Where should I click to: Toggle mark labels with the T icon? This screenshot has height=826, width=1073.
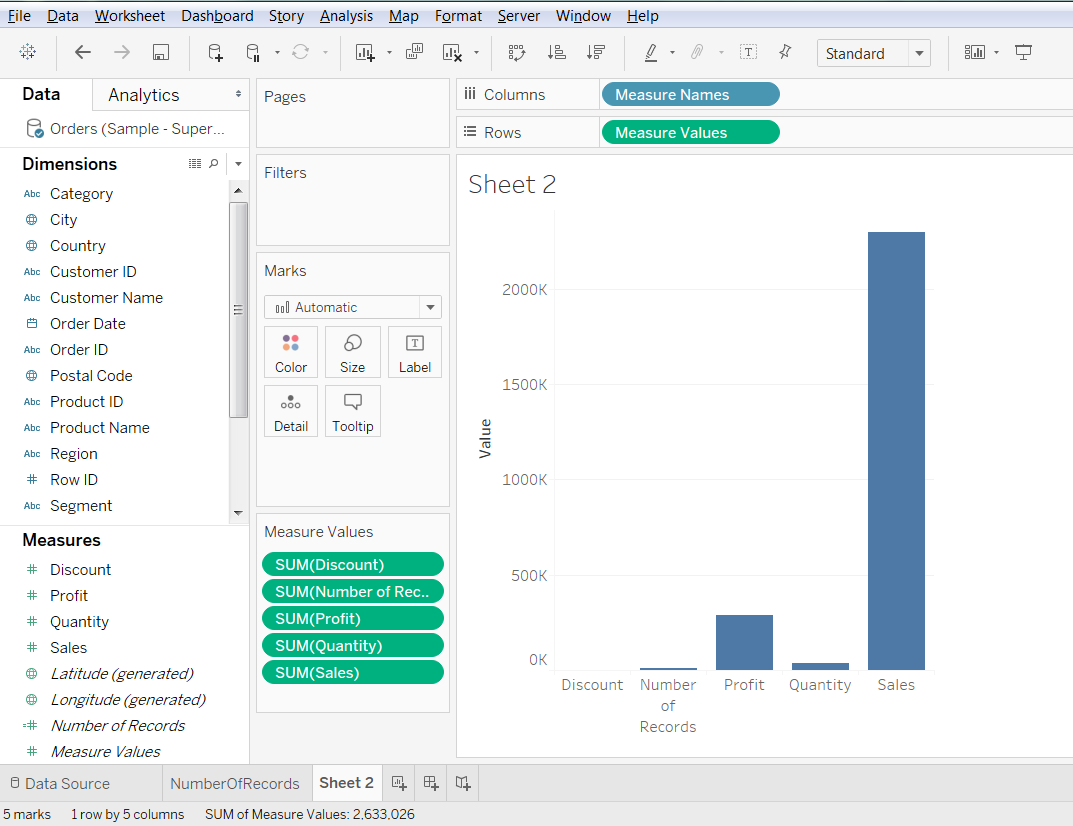pyautogui.click(x=748, y=53)
